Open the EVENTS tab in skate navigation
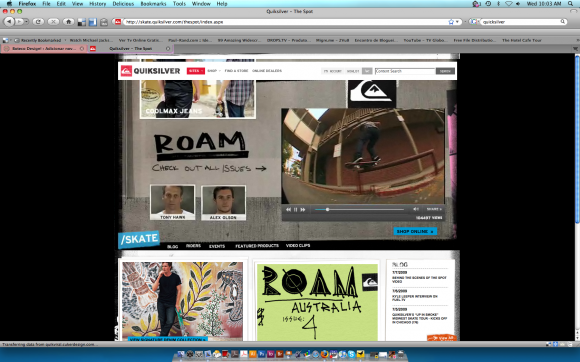This screenshot has height=362, width=580. [217, 246]
